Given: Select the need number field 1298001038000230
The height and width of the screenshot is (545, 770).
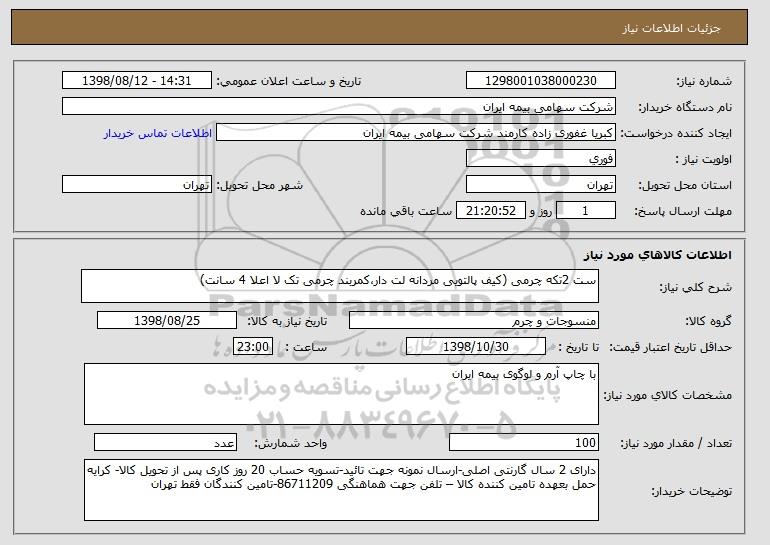Looking at the screenshot, I should tap(541, 81).
